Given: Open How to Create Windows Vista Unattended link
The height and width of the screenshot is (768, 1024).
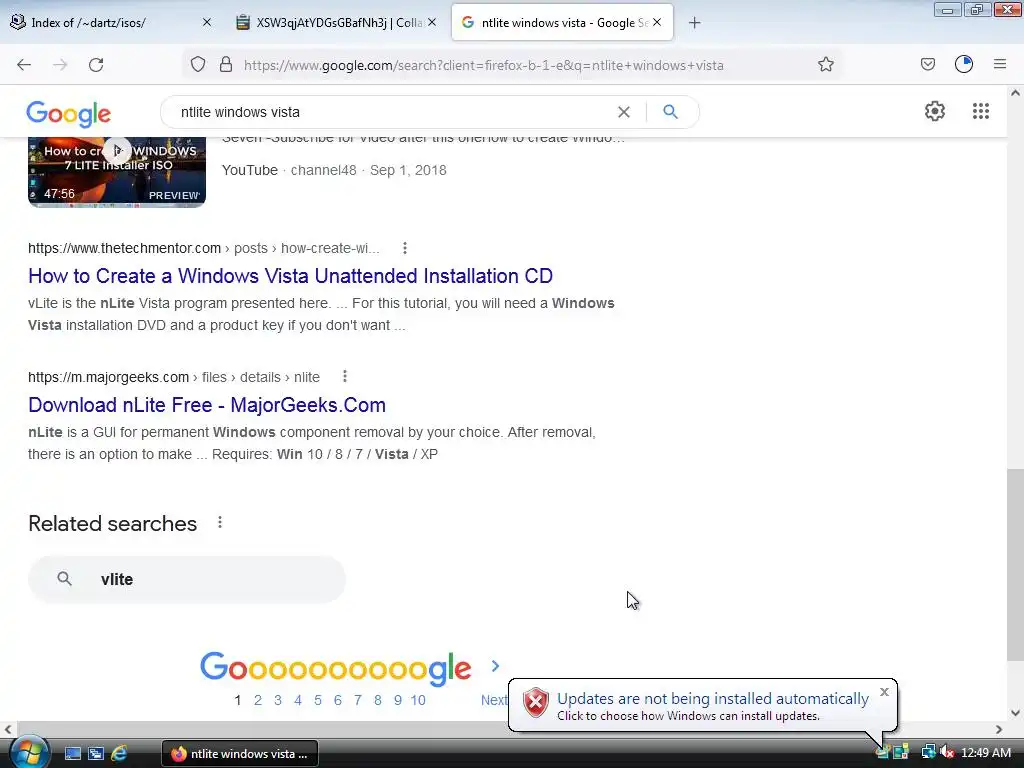Looking at the screenshot, I should pyautogui.click(x=291, y=276).
